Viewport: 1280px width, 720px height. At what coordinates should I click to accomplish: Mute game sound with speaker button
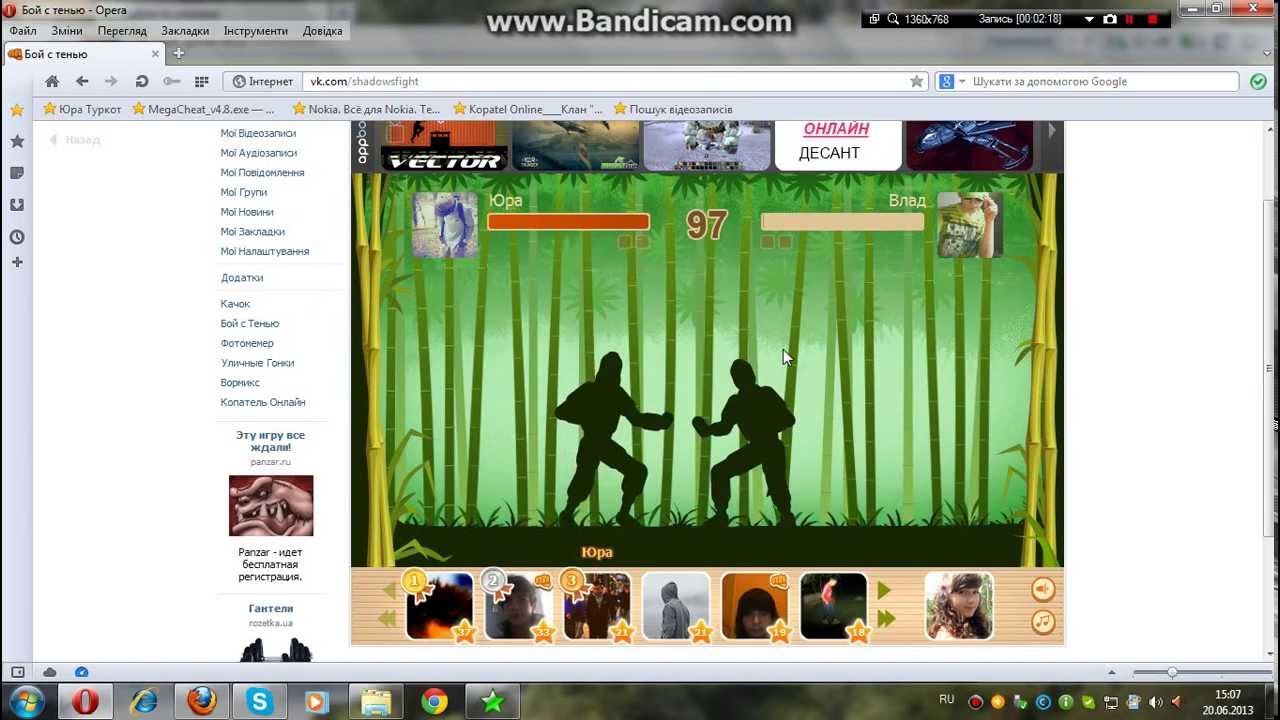[1043, 589]
